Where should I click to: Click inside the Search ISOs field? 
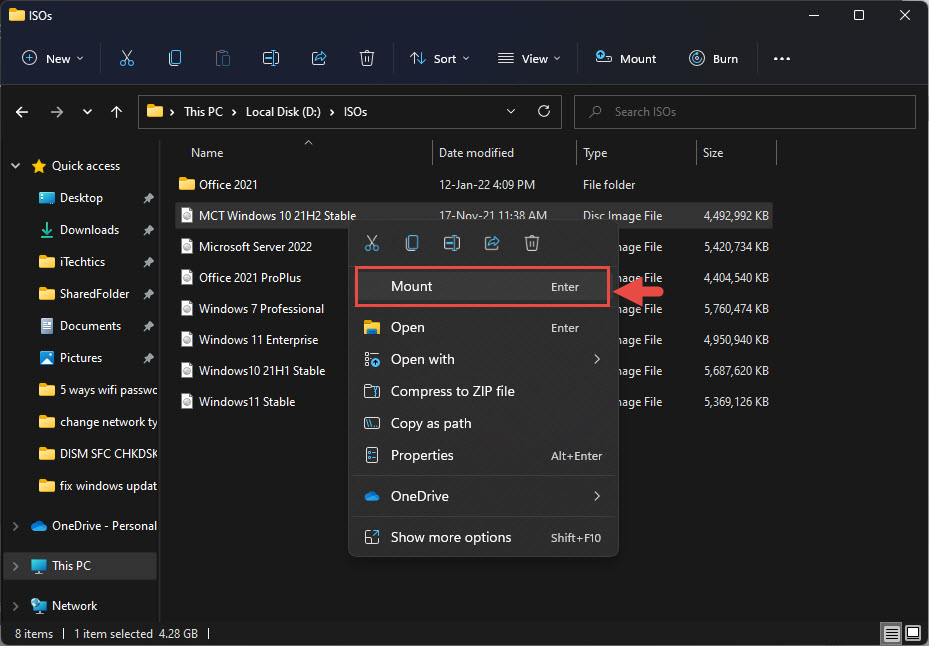(x=744, y=111)
